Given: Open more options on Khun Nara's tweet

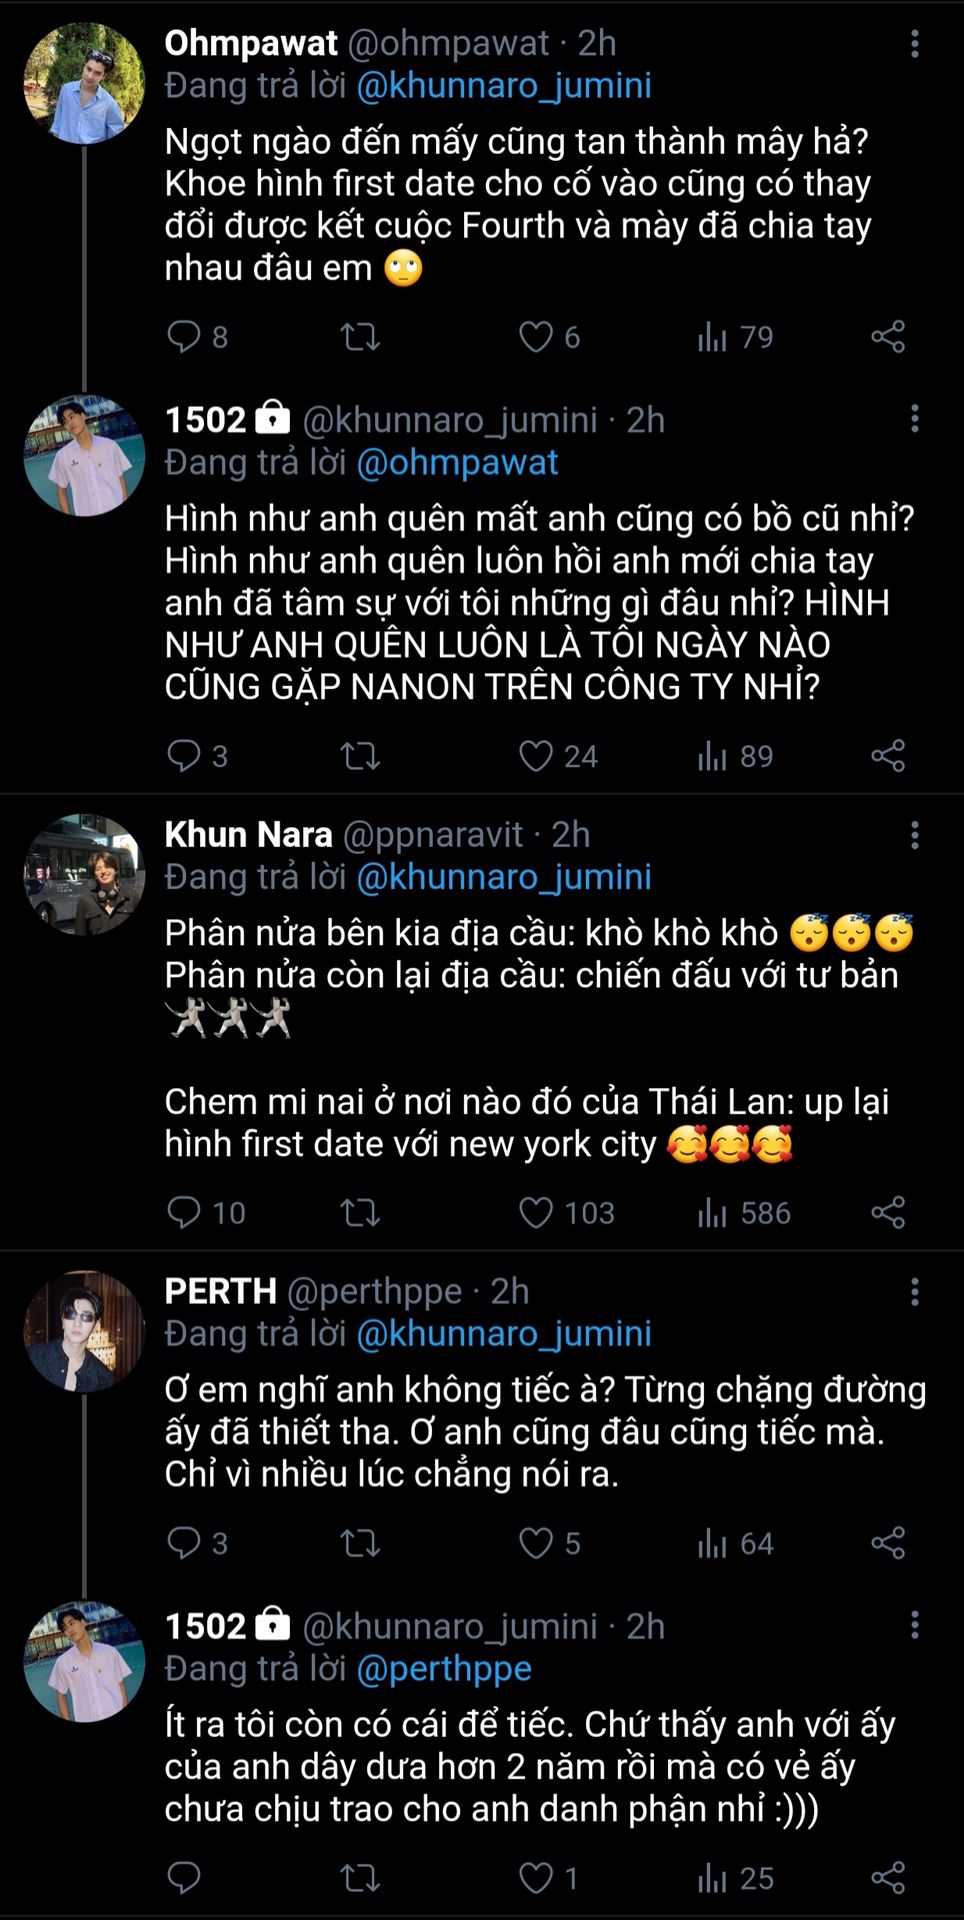Looking at the screenshot, I should coord(914,835).
